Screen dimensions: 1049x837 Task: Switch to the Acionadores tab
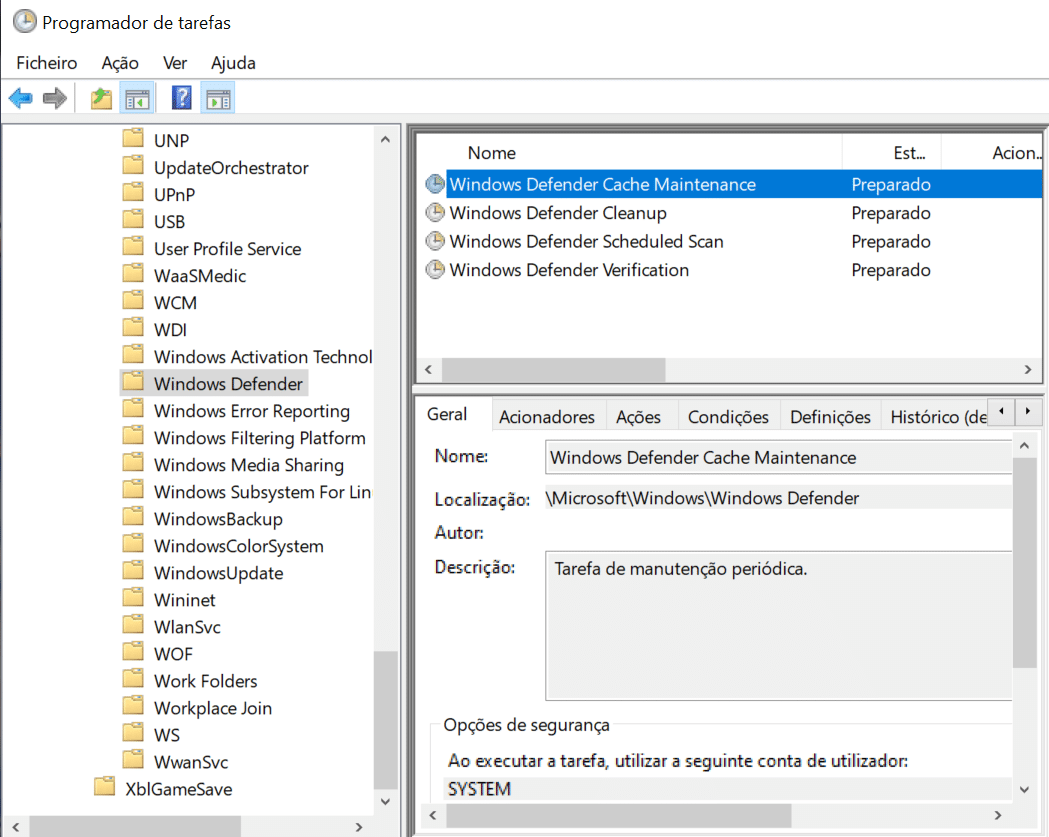547,417
